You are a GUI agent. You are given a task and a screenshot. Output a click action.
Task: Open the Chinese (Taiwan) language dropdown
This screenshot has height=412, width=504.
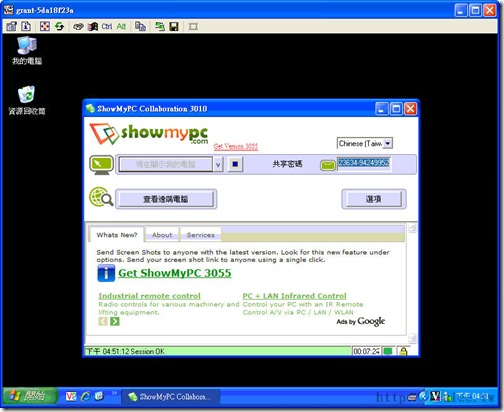click(x=365, y=143)
